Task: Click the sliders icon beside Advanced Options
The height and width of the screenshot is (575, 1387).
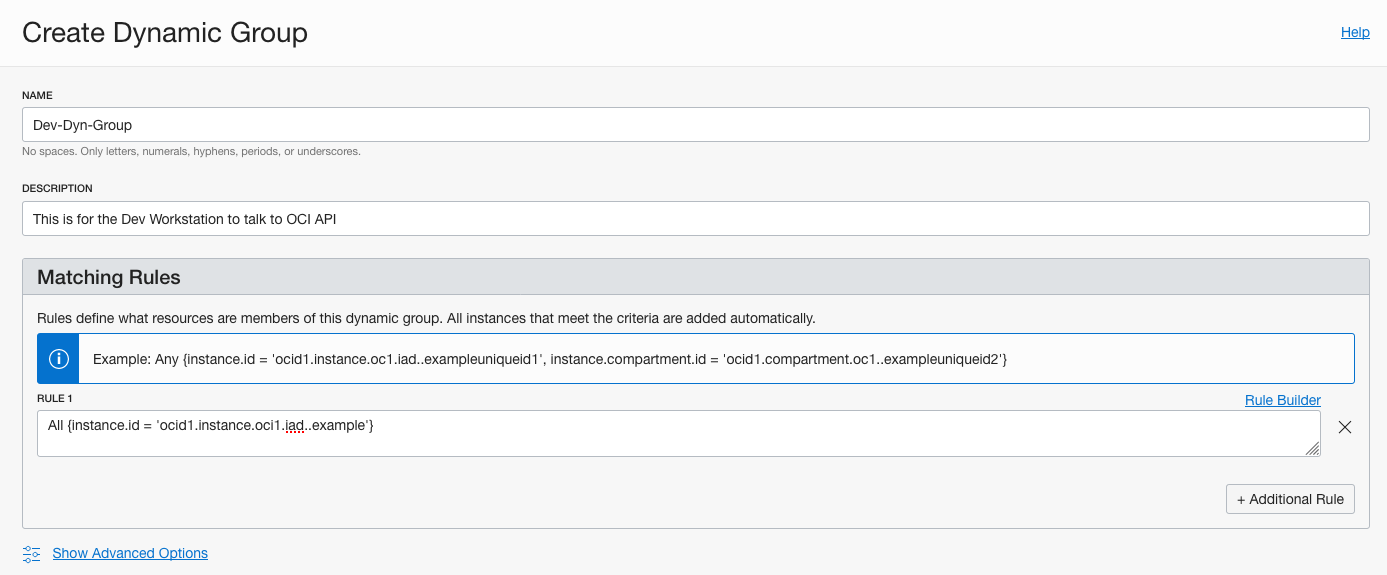Action: [x=32, y=553]
